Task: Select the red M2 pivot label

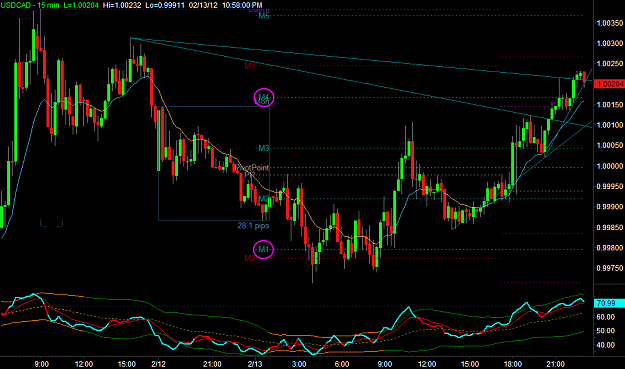Action: coord(250,258)
